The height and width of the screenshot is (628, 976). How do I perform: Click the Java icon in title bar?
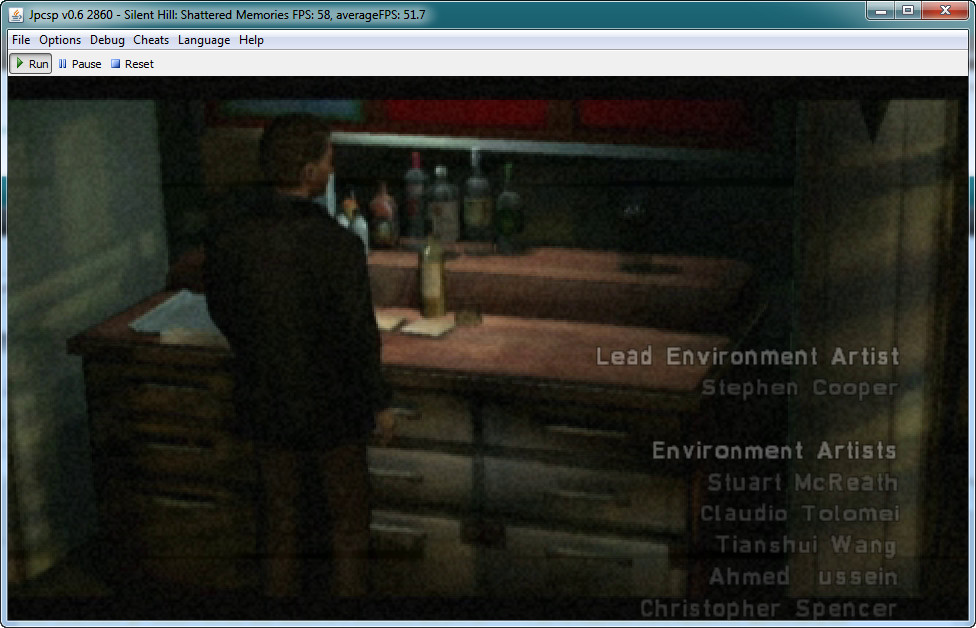click(16, 14)
